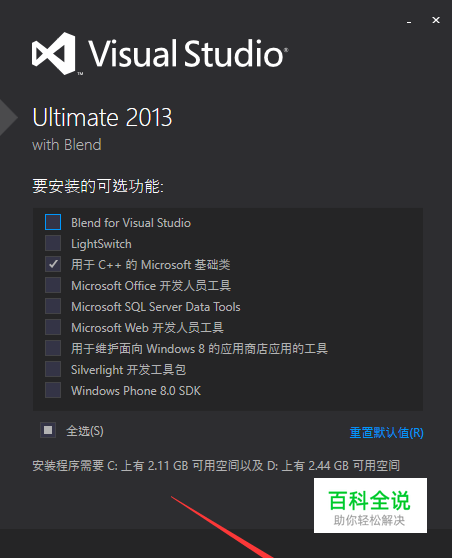The image size is (452, 558).
Task: Enable Silverlight 开发工具包 checkbox
Action: click(53, 369)
